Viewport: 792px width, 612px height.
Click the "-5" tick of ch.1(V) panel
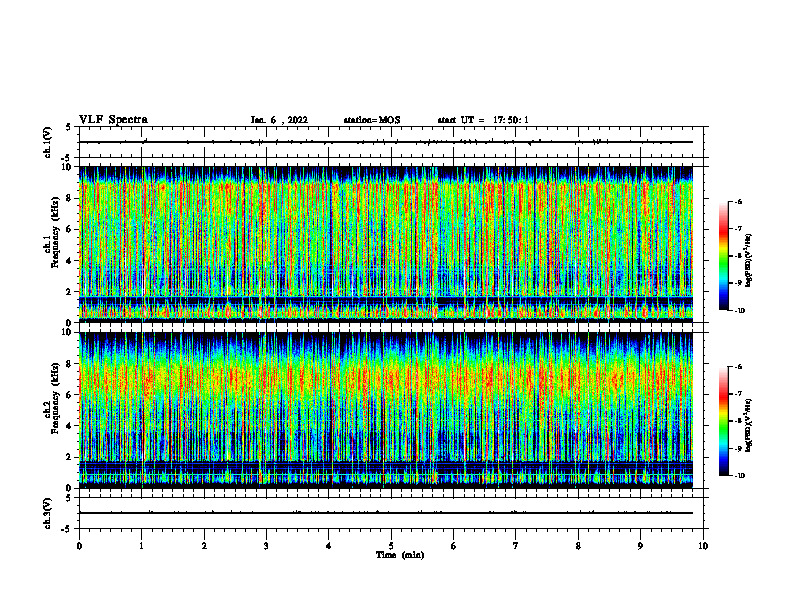(x=67, y=158)
